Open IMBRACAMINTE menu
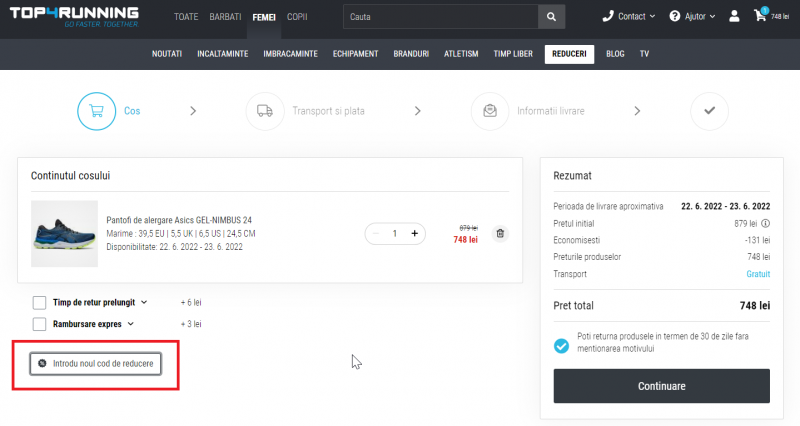 pos(290,54)
